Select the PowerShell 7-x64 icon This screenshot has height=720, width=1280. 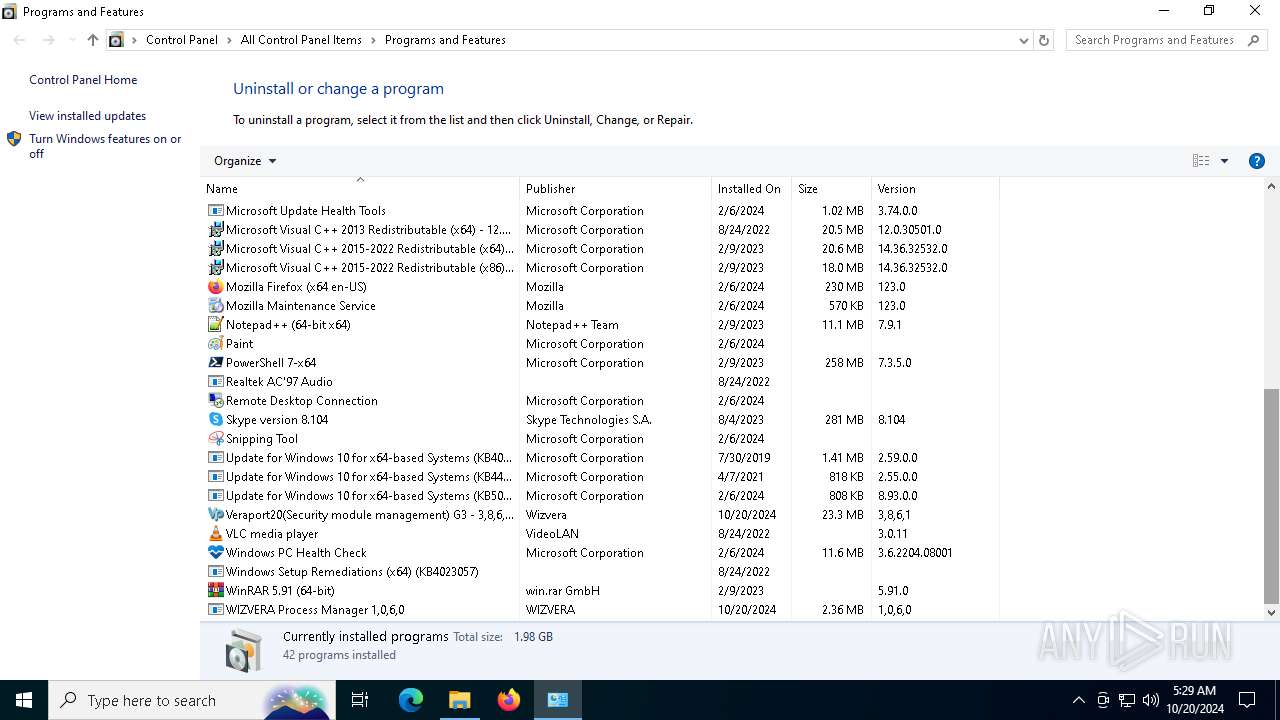click(215, 363)
